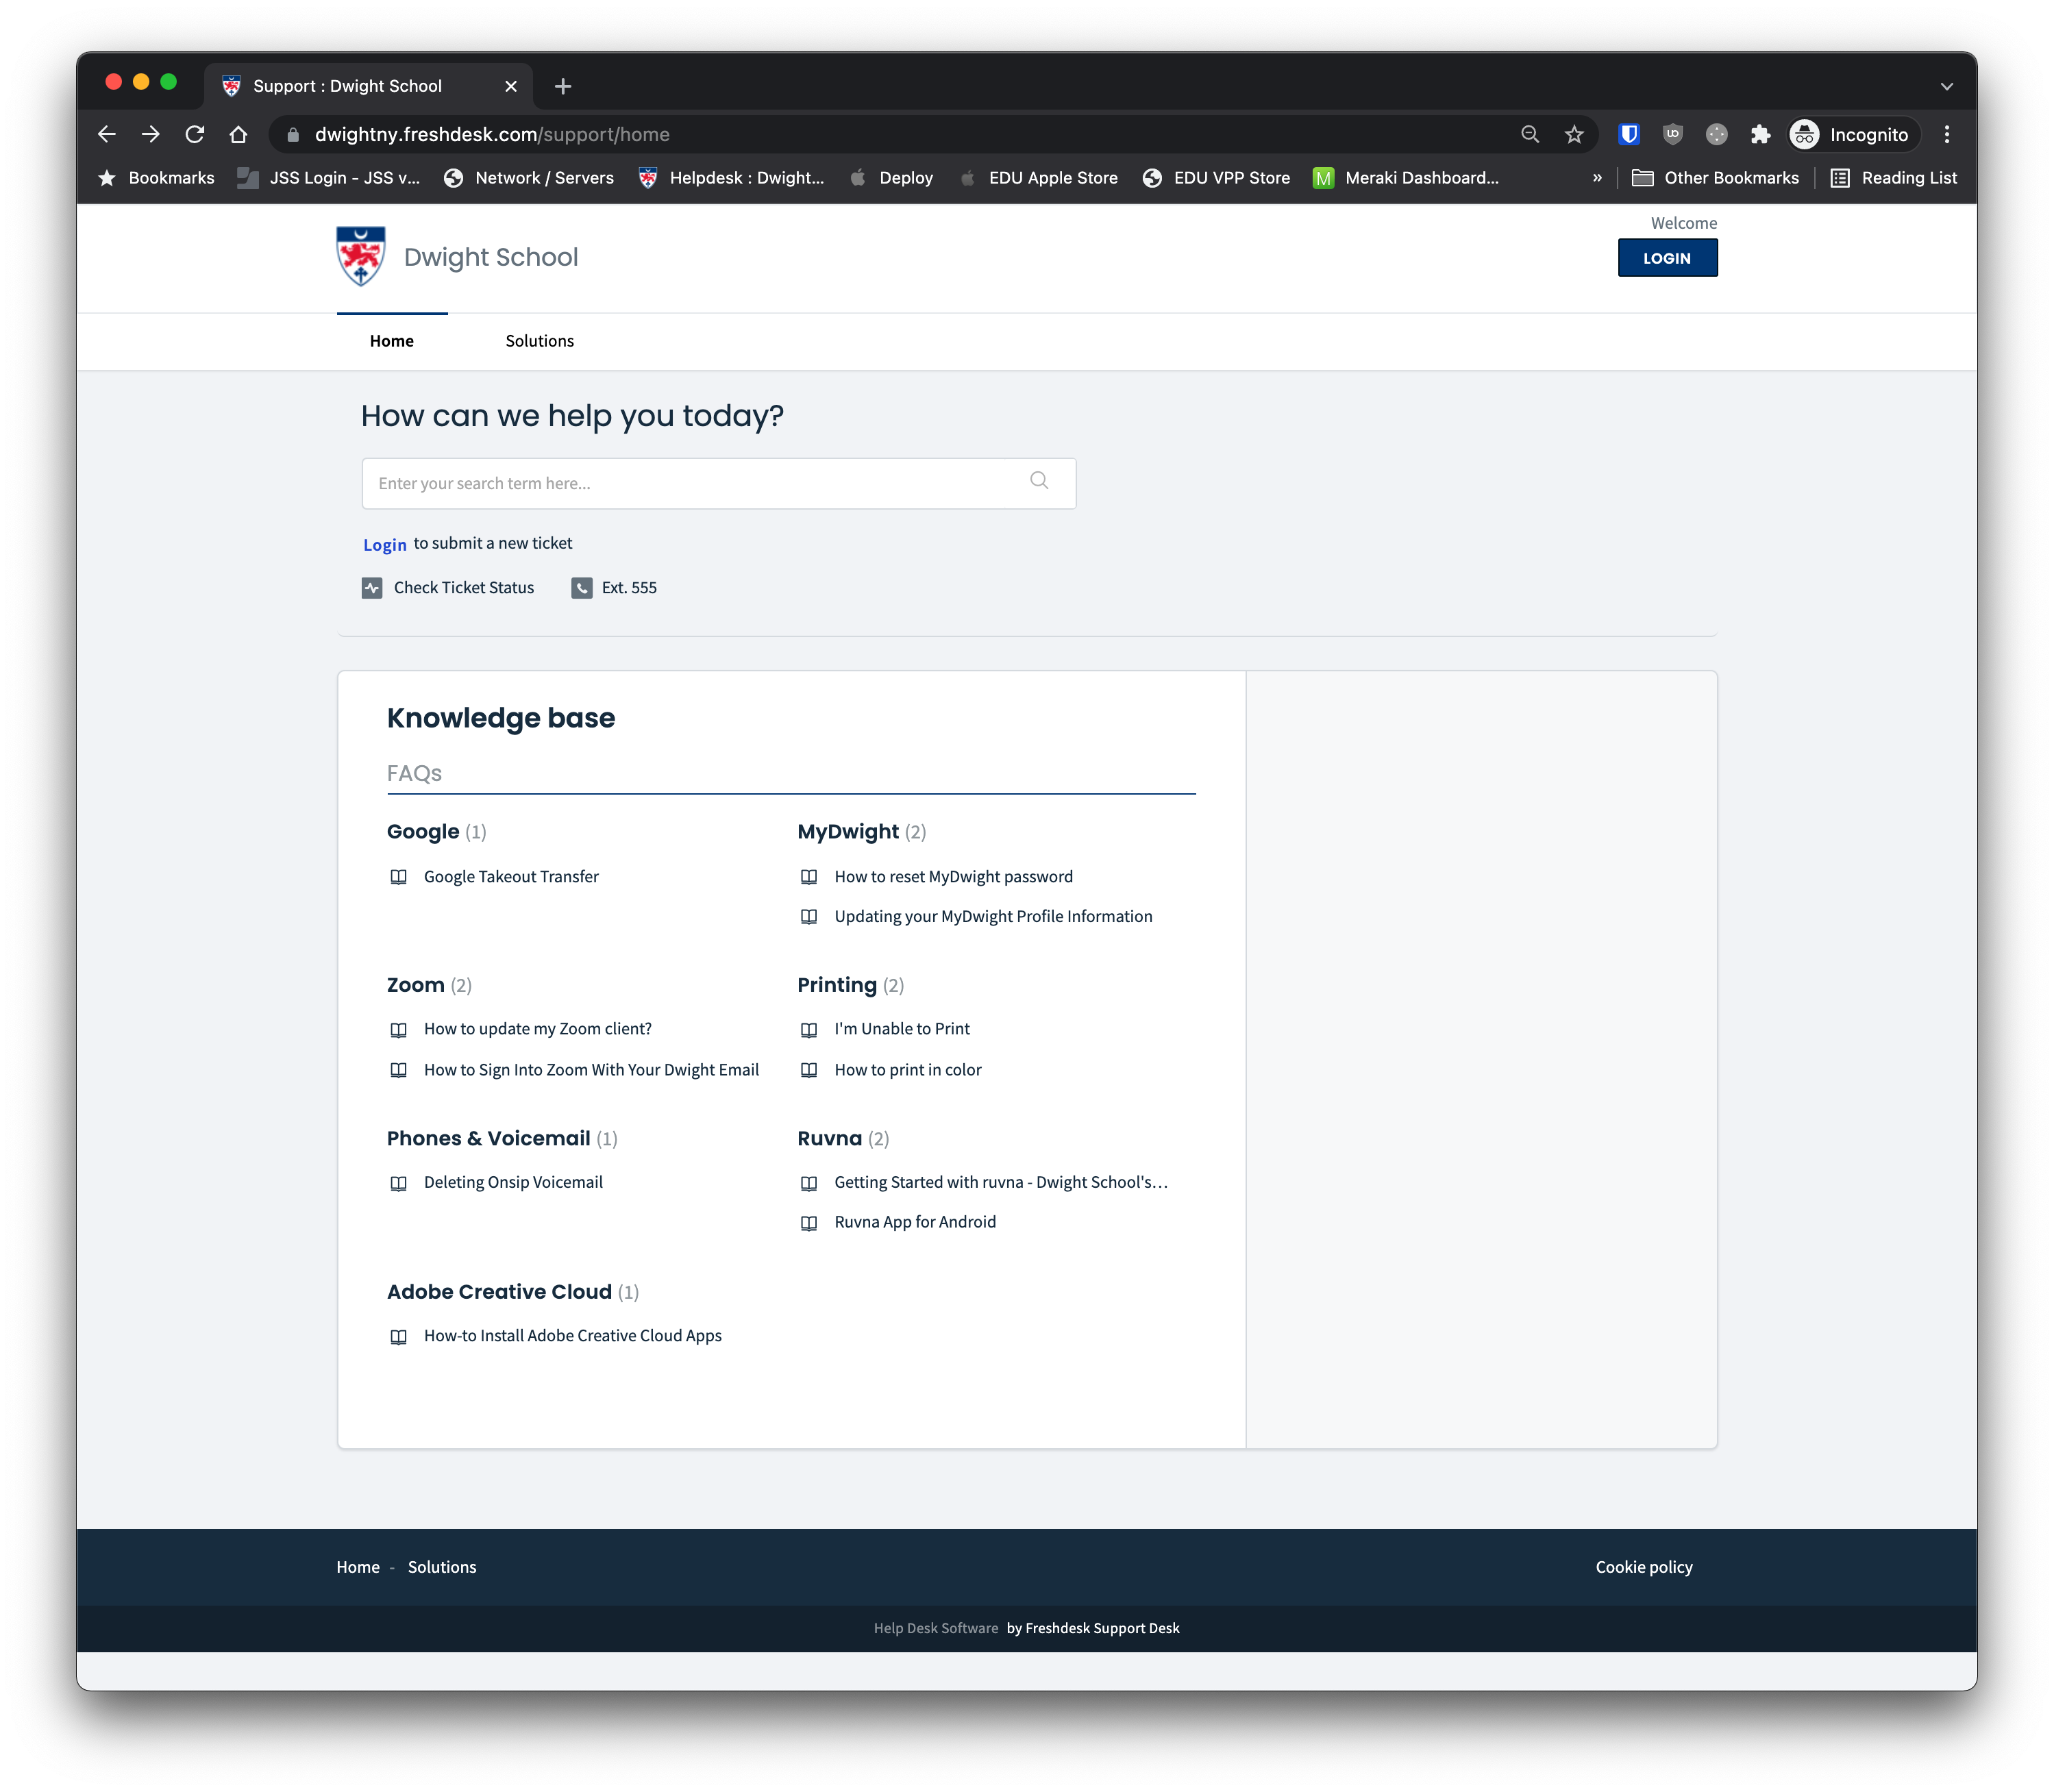Click the search term input field
The image size is (2054, 1792).
(x=690, y=484)
